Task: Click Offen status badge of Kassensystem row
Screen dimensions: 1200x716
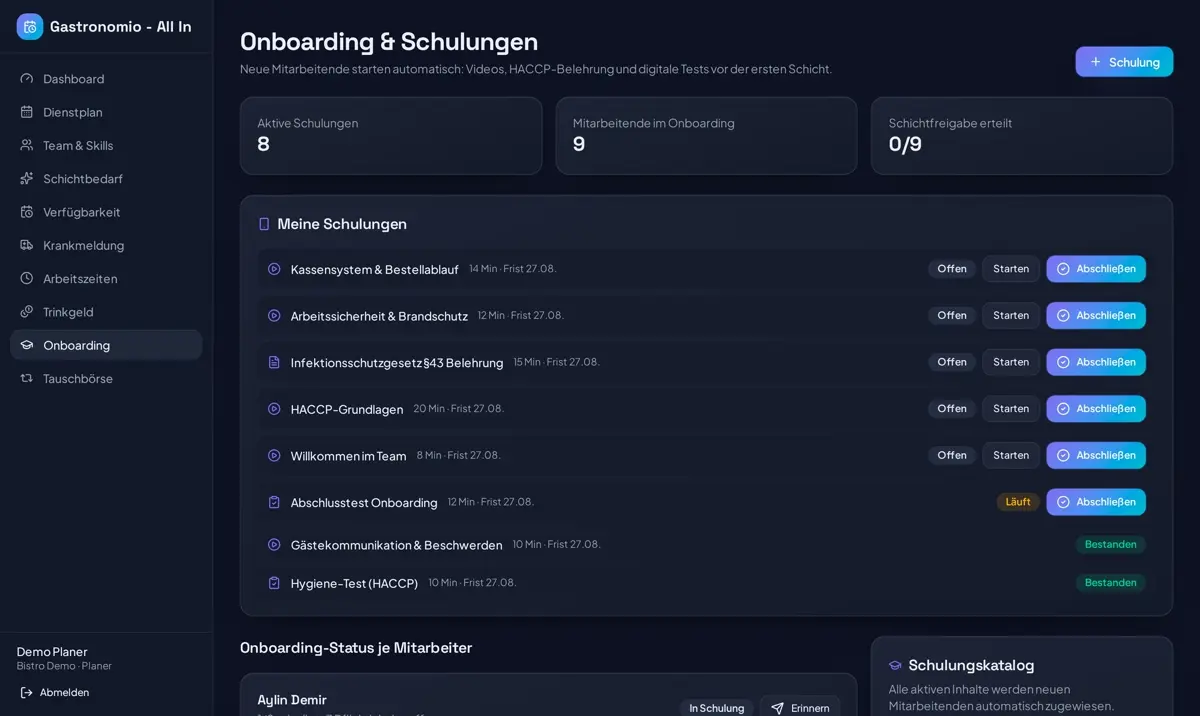Action: click(x=952, y=269)
